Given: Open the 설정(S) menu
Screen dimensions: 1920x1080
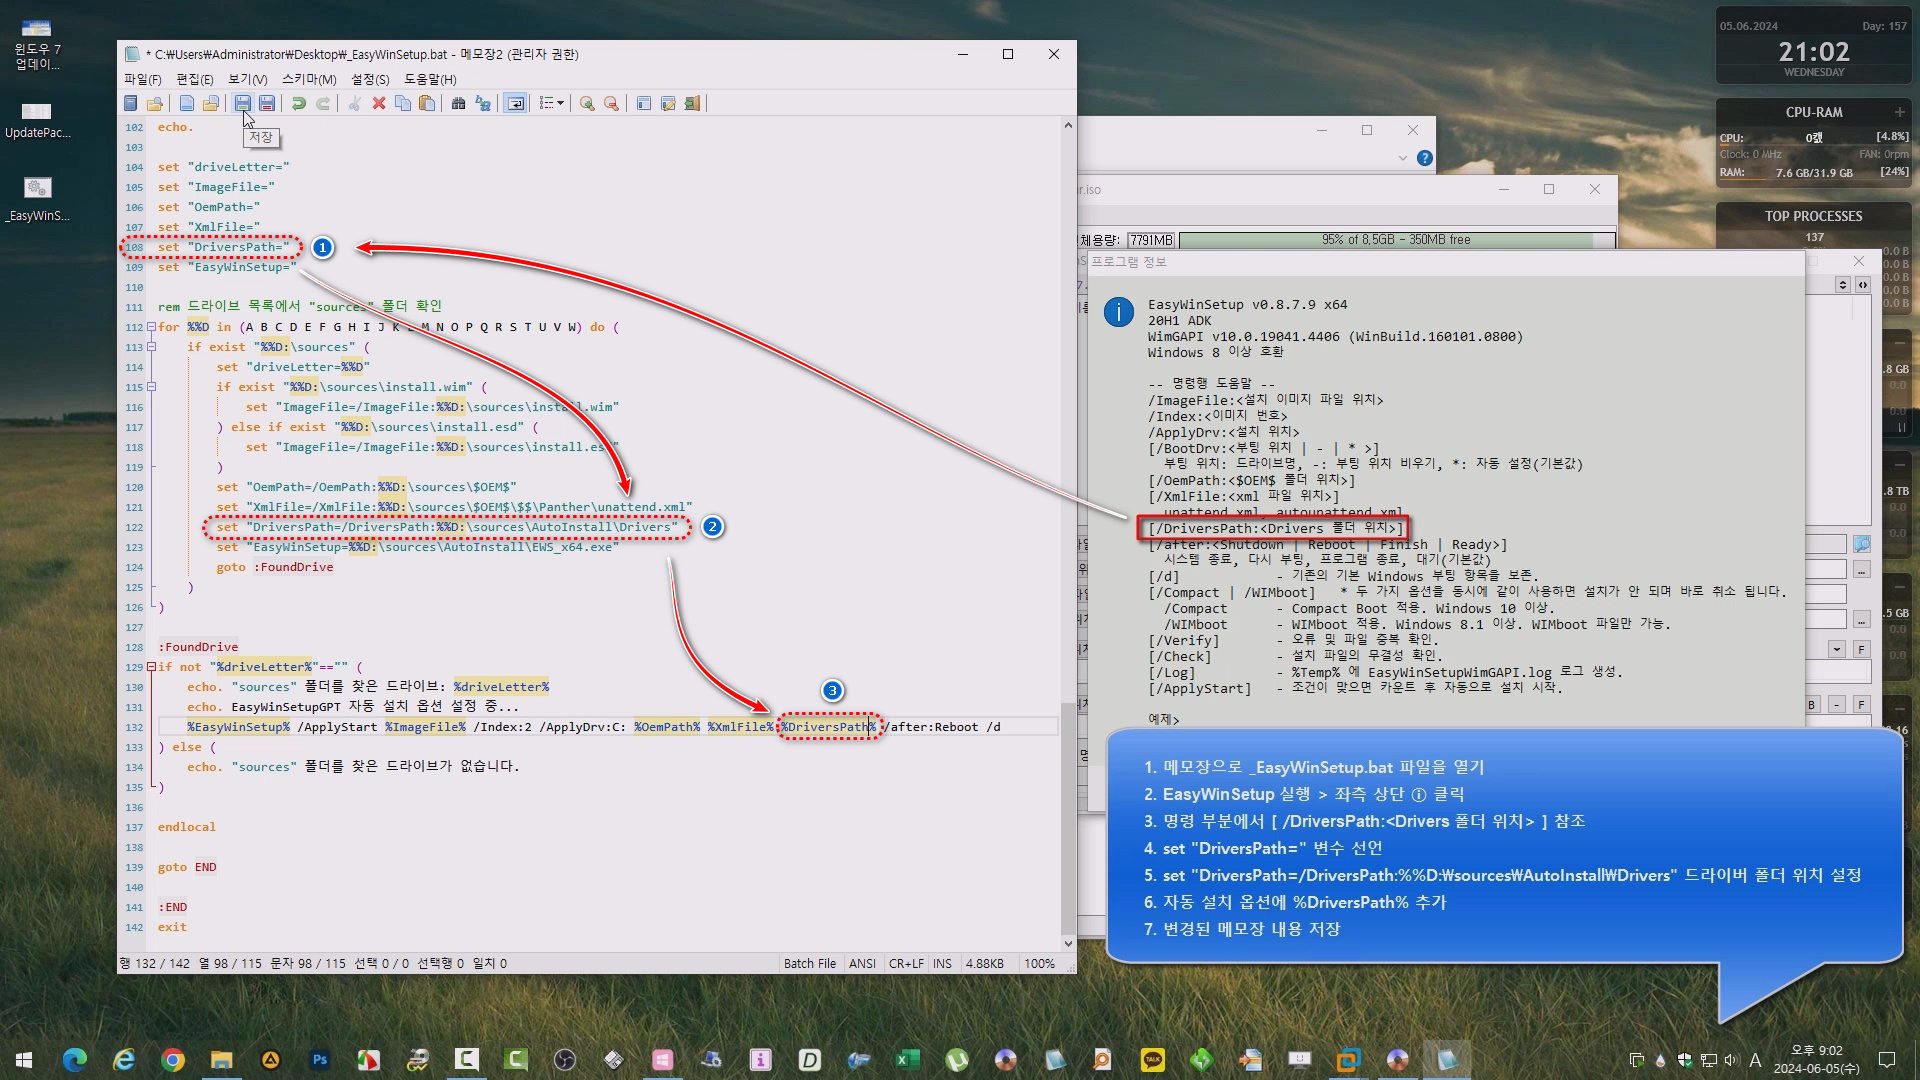Looking at the screenshot, I should [370, 79].
